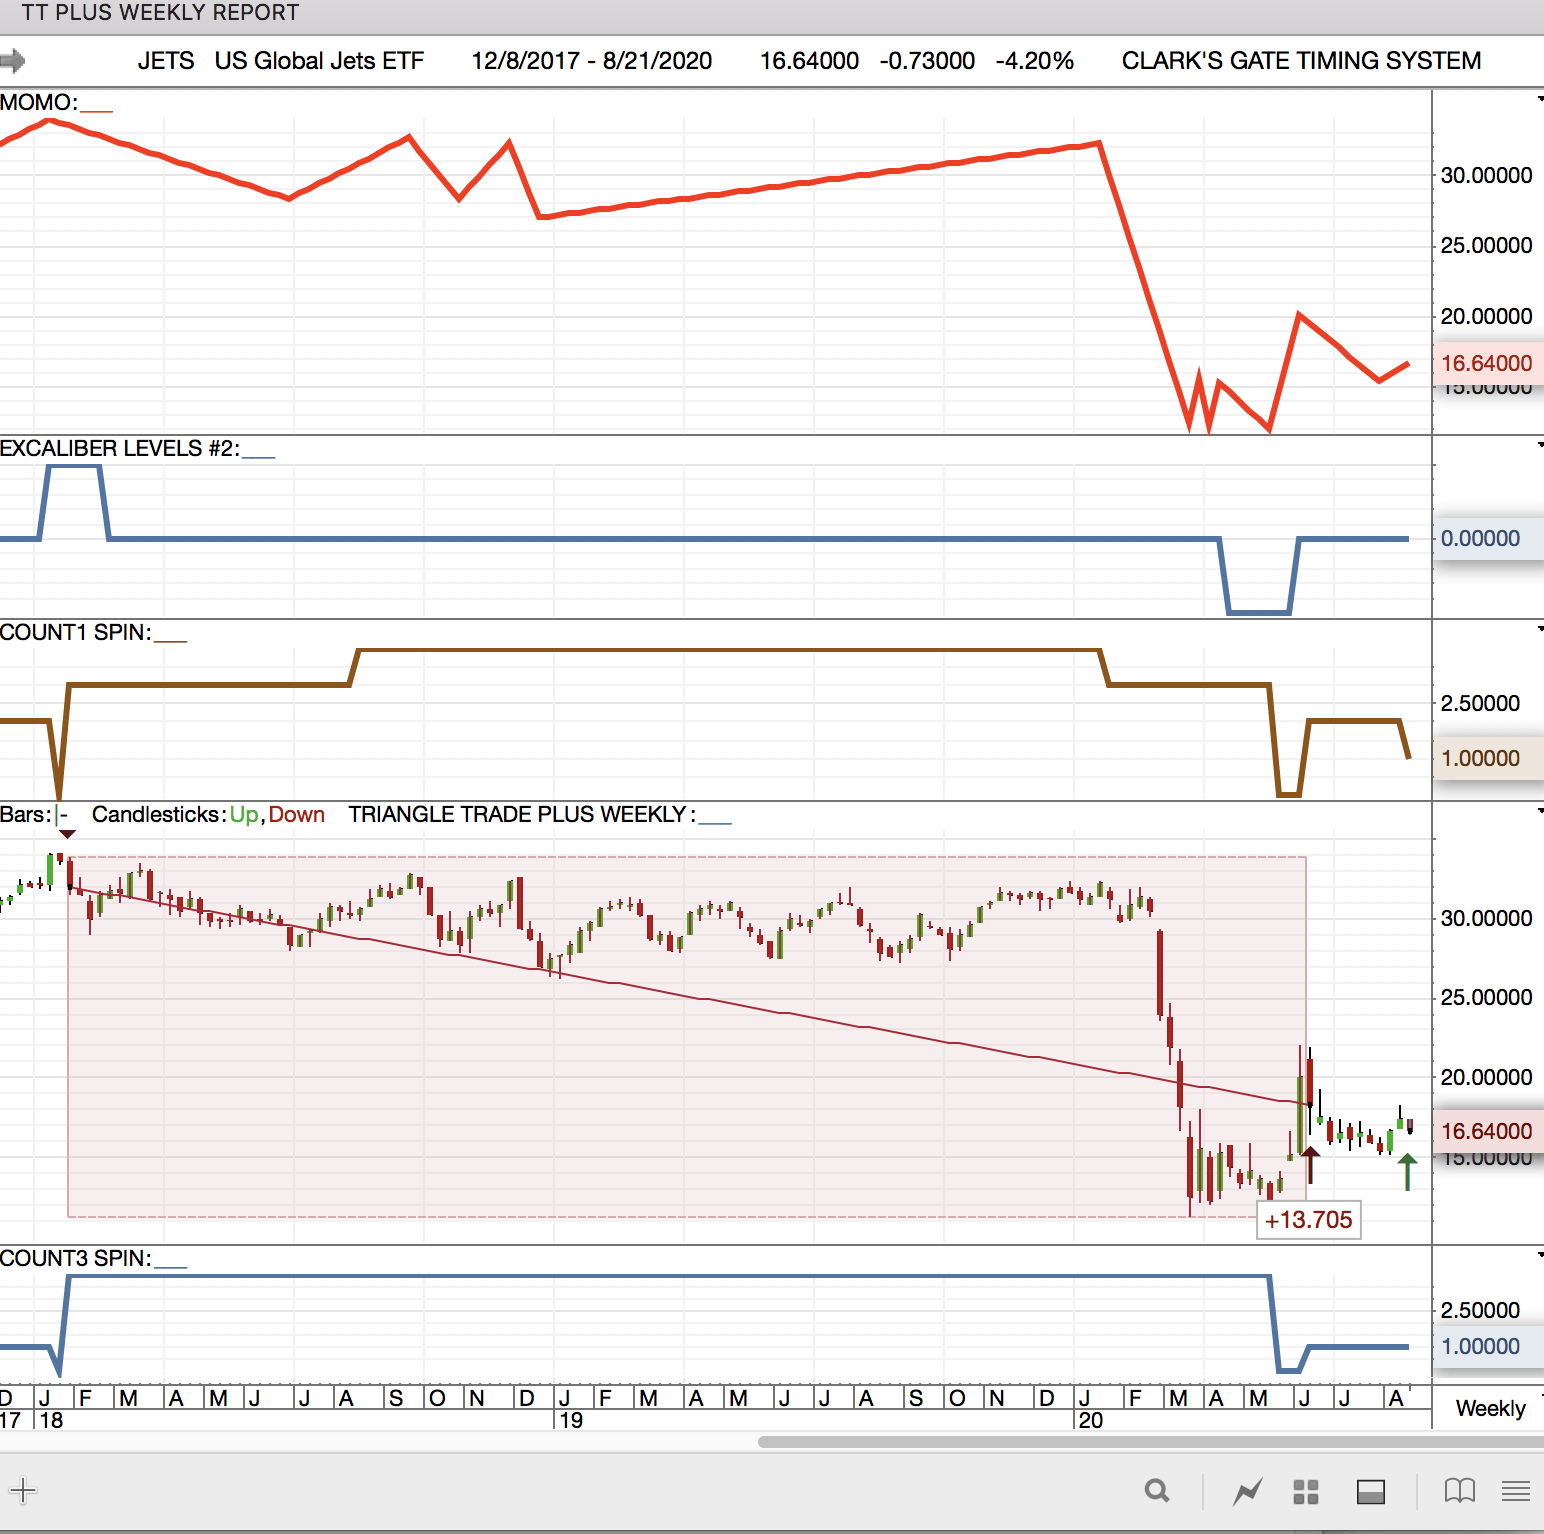Click the down triangle marker near January 2018

click(67, 833)
